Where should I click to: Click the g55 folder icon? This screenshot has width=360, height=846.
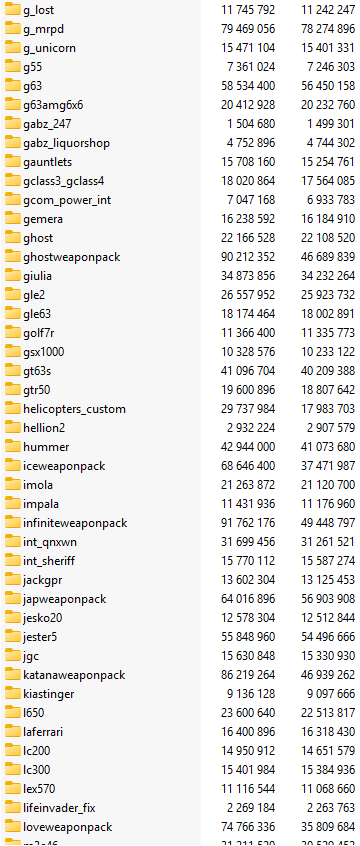[x=12, y=66]
